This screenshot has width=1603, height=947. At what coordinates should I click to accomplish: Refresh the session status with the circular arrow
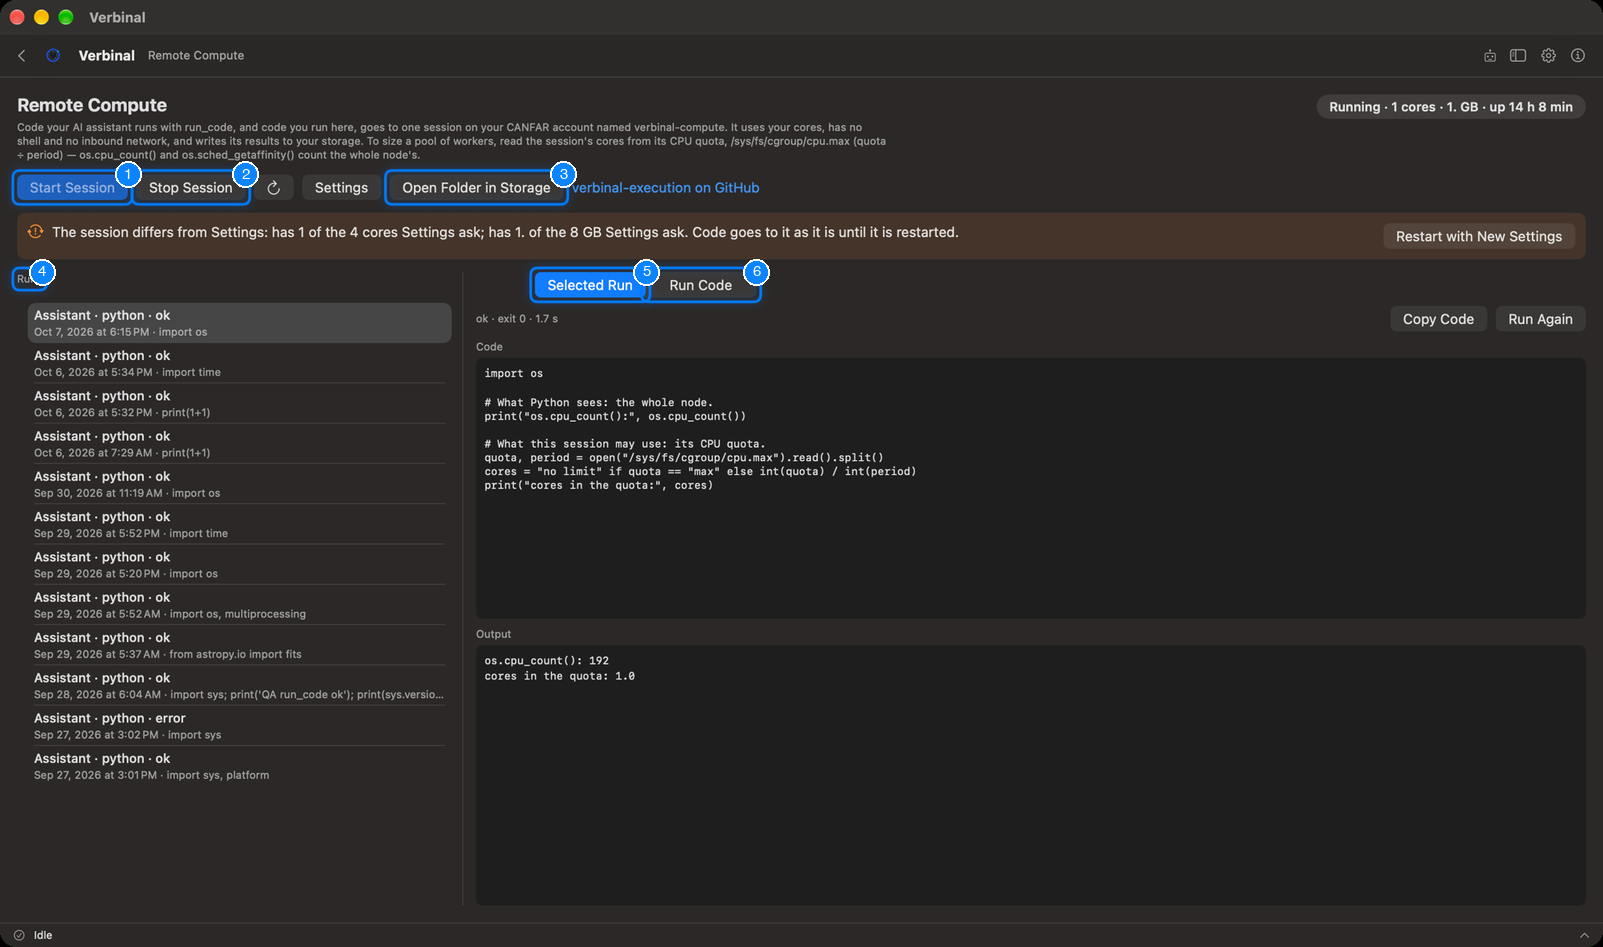click(273, 188)
